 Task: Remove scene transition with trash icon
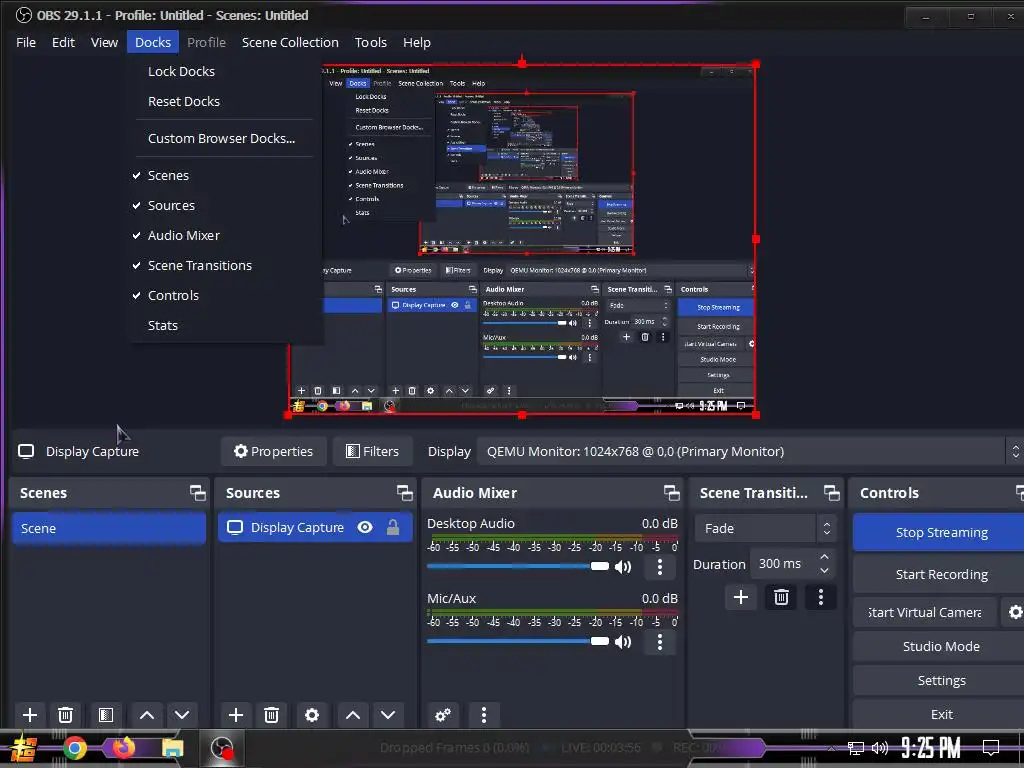781,597
